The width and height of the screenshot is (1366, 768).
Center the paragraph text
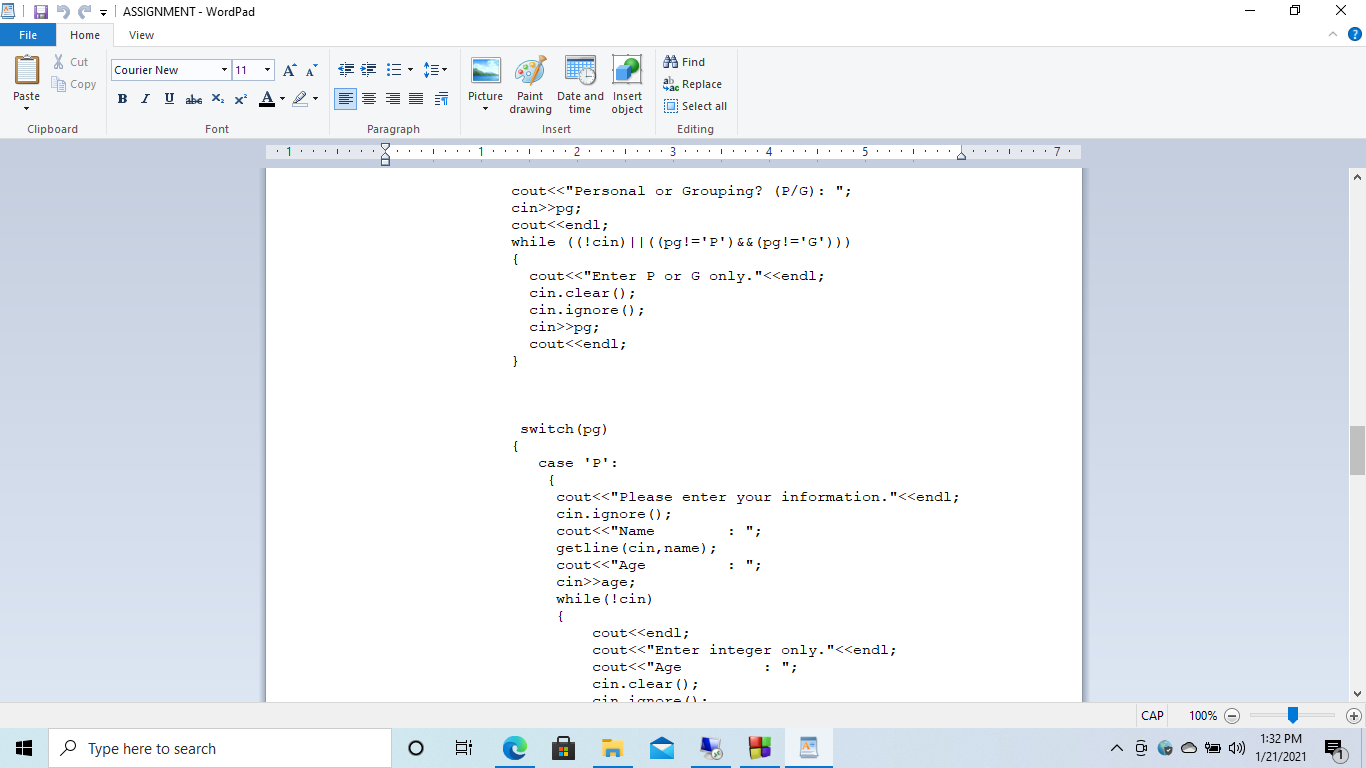point(369,99)
